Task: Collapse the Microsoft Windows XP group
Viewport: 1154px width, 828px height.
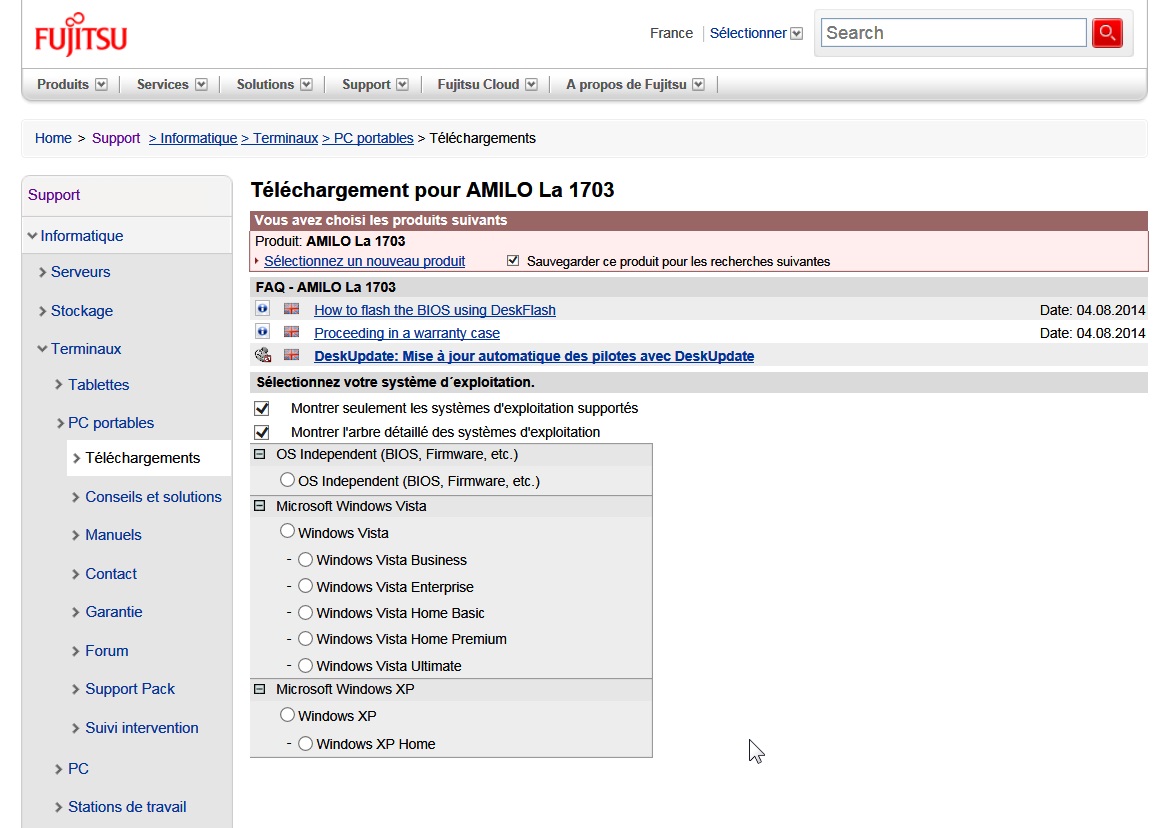Action: tap(259, 689)
